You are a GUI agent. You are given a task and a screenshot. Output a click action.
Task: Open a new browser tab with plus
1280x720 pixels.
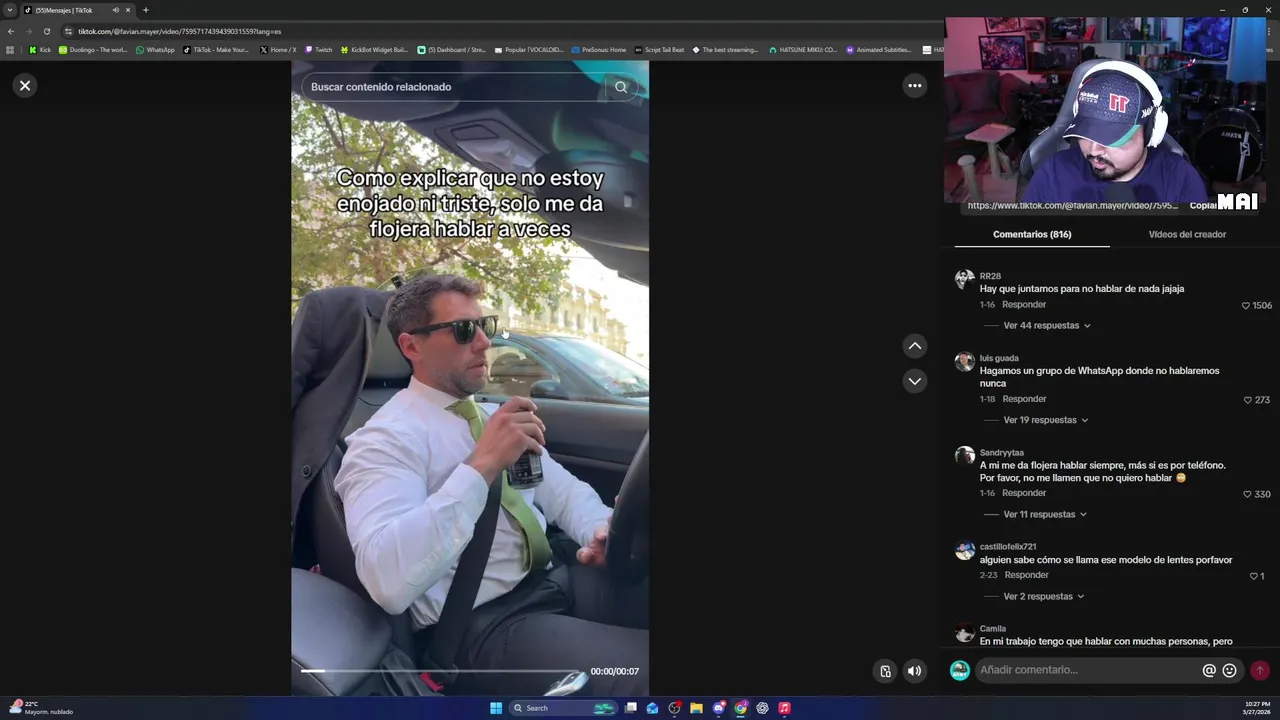[x=145, y=10]
